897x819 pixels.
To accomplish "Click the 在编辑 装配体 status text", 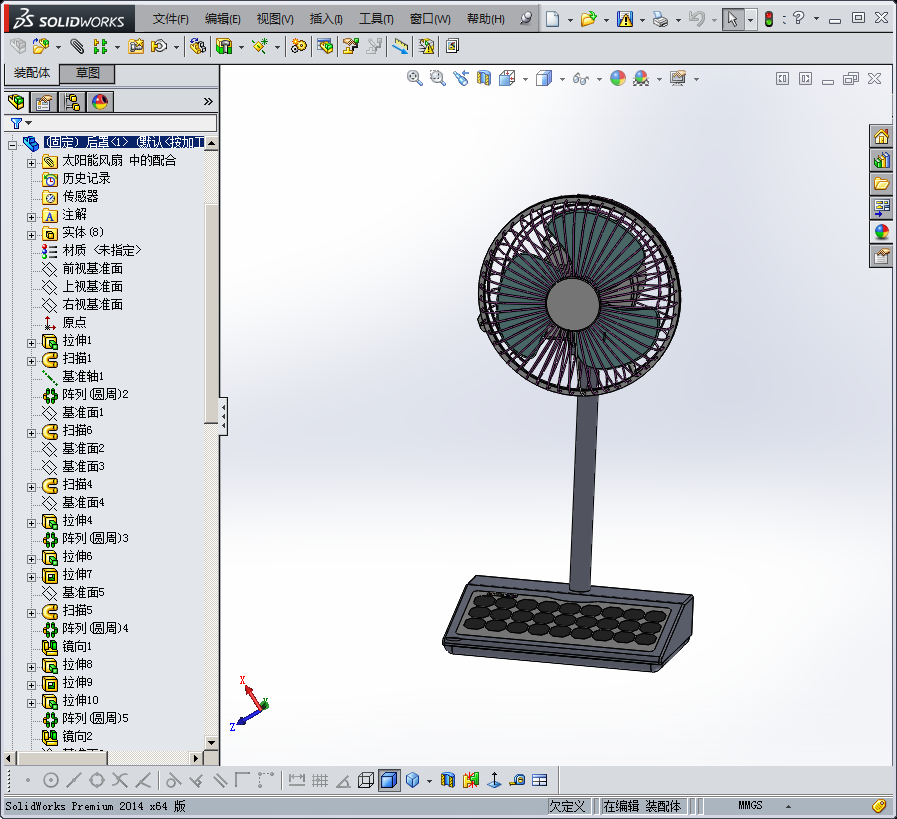I will 642,806.
